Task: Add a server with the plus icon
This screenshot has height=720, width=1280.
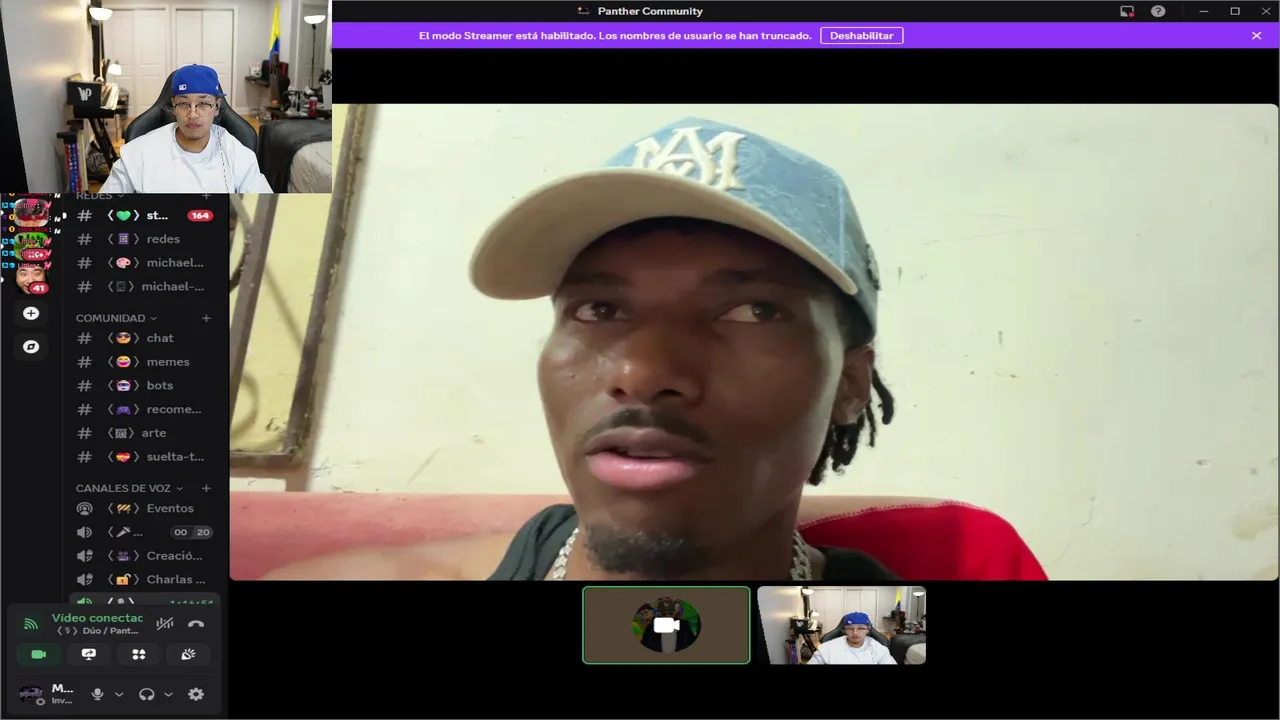Action: coord(31,313)
